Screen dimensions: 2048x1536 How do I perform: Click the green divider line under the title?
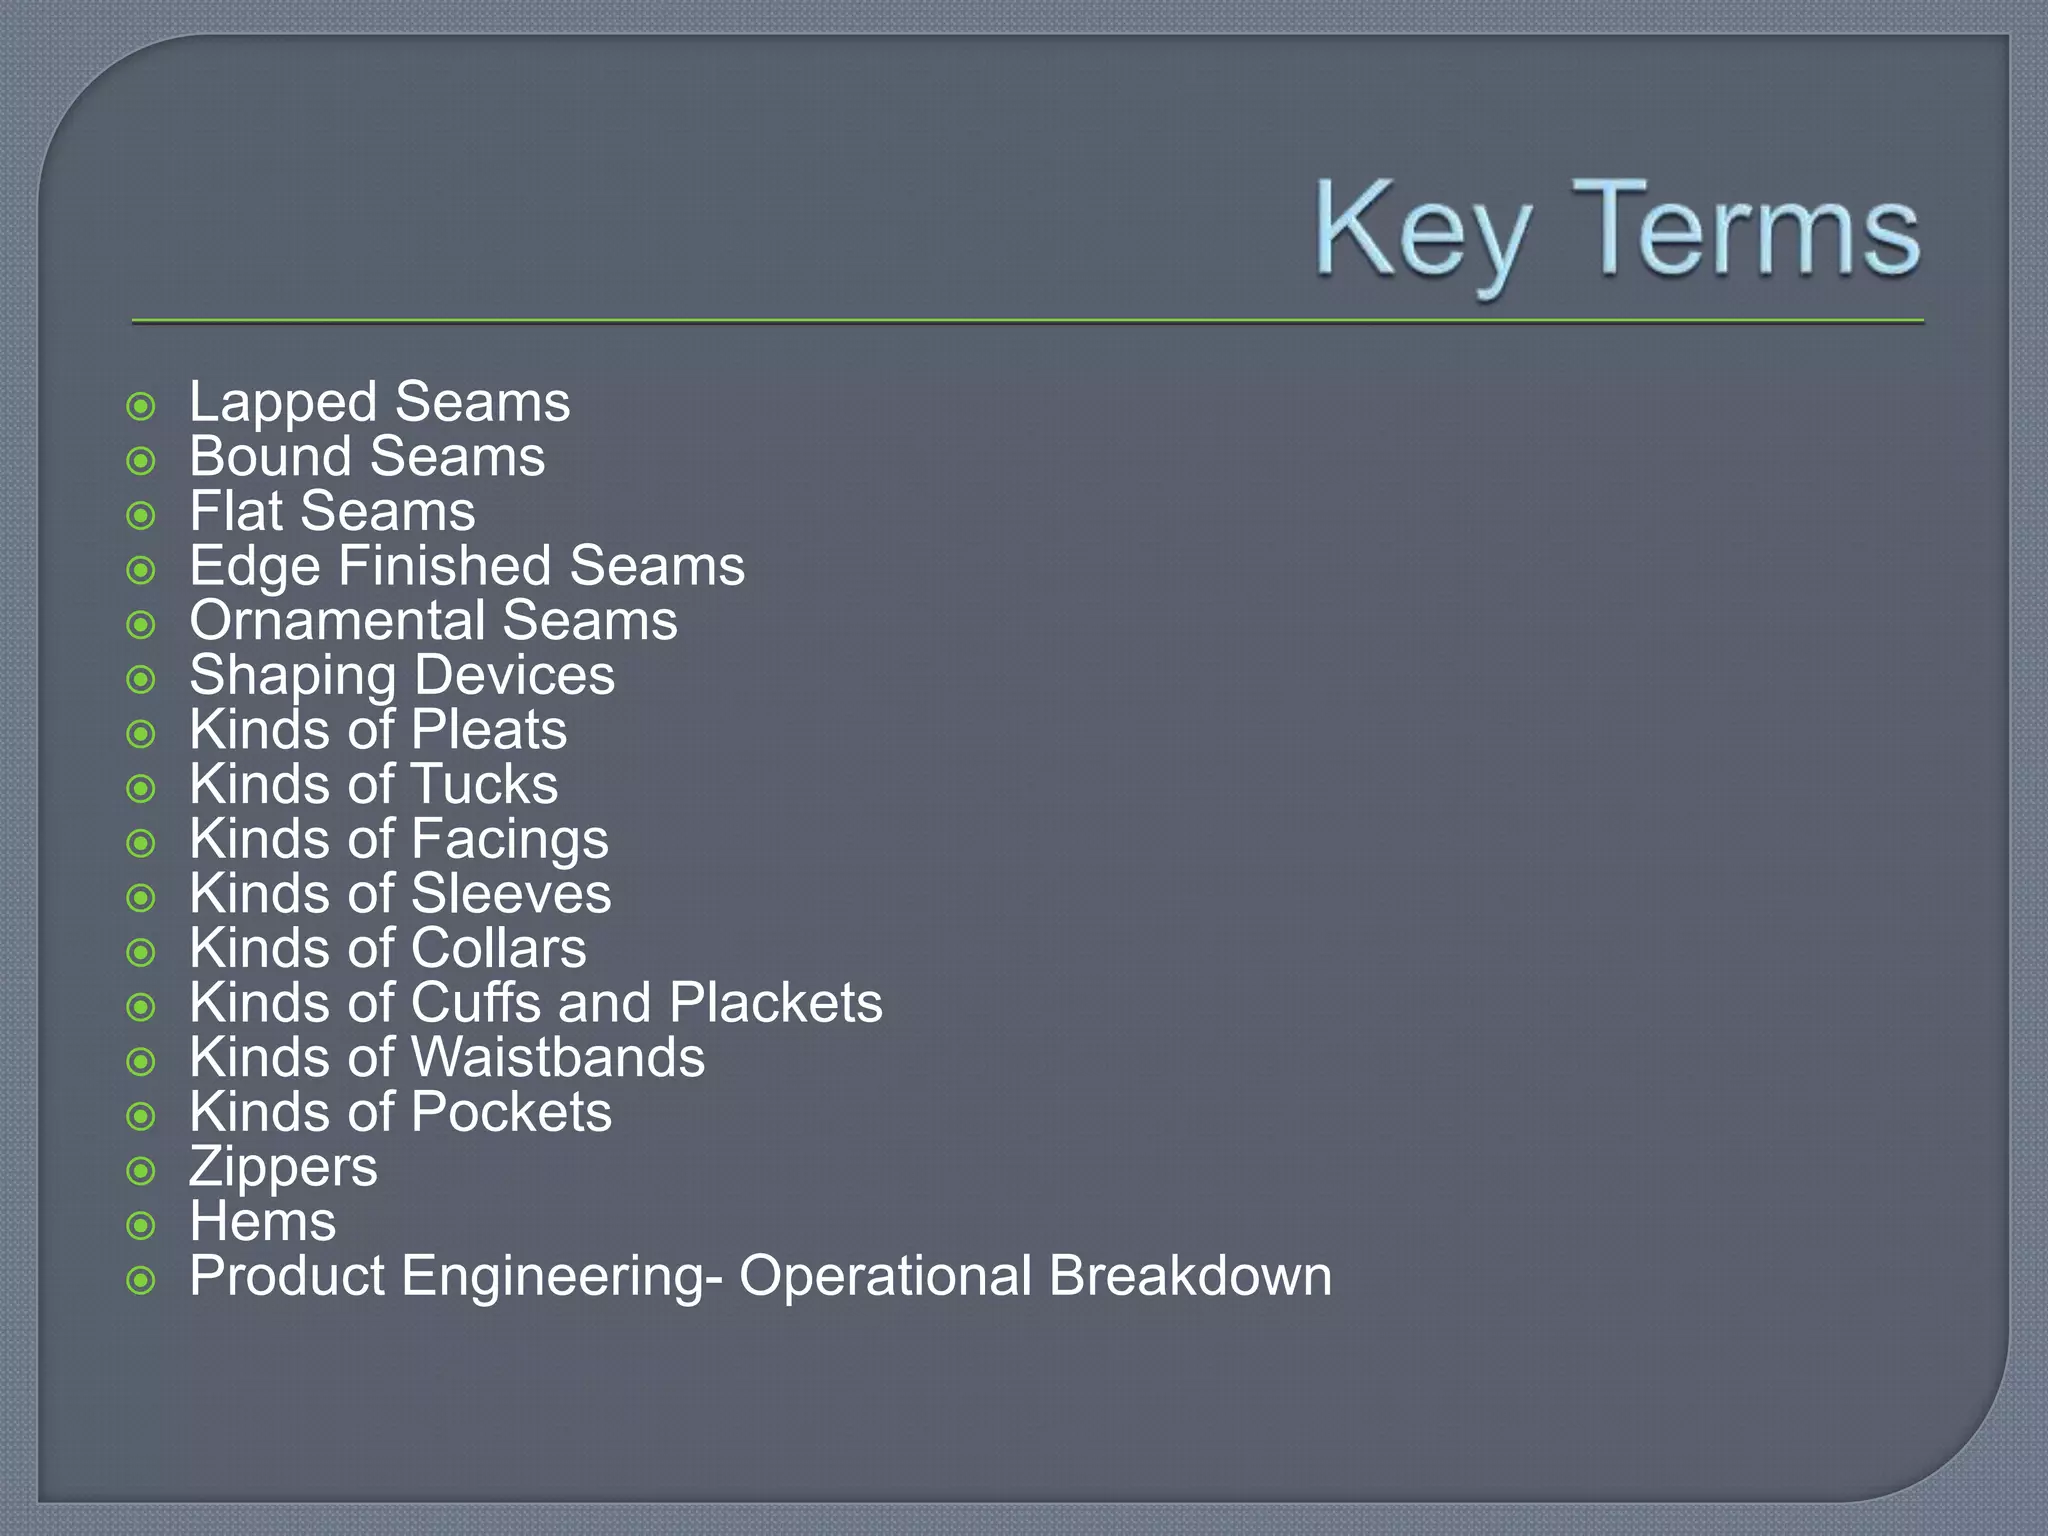tap(1028, 321)
